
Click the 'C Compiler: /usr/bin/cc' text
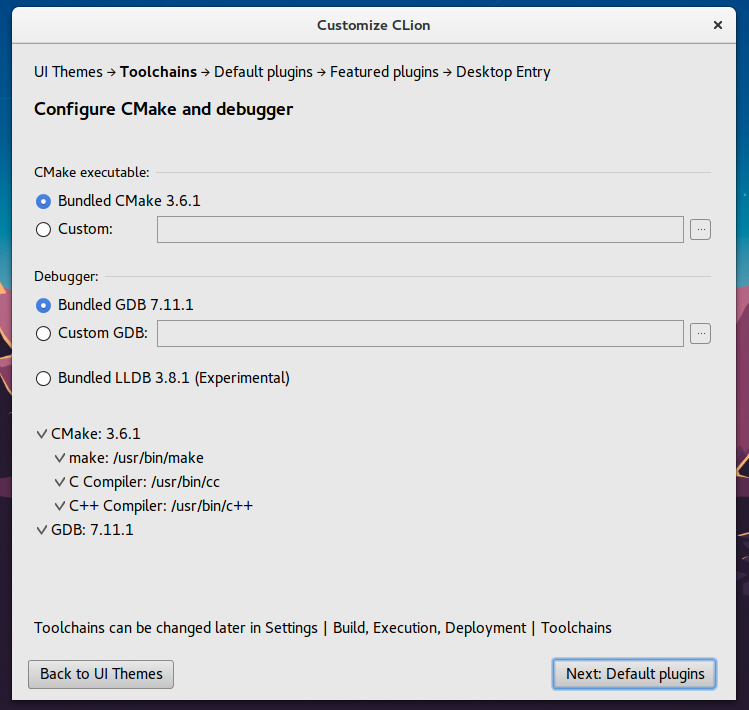pos(144,482)
